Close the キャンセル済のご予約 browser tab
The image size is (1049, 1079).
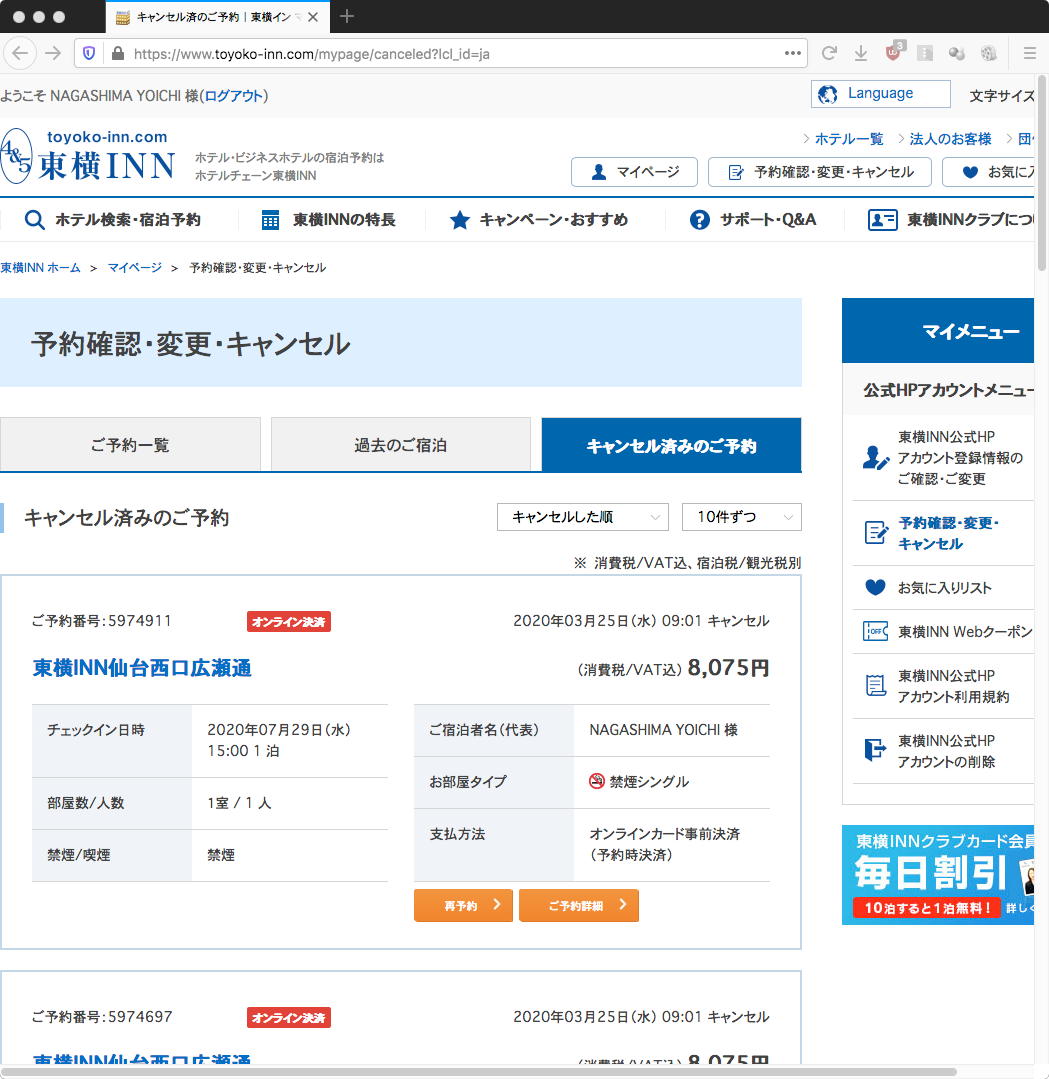(312, 17)
